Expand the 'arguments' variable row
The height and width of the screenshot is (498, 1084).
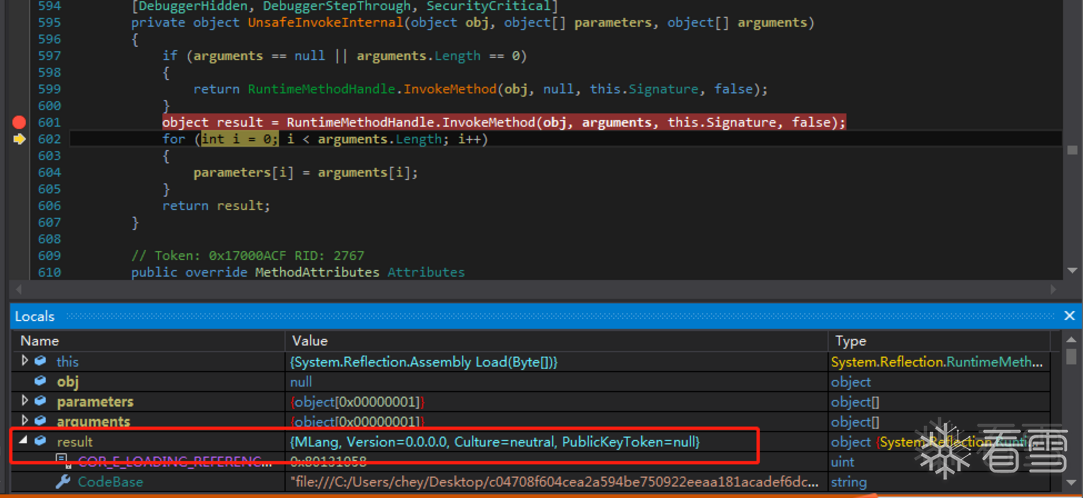[26, 421]
